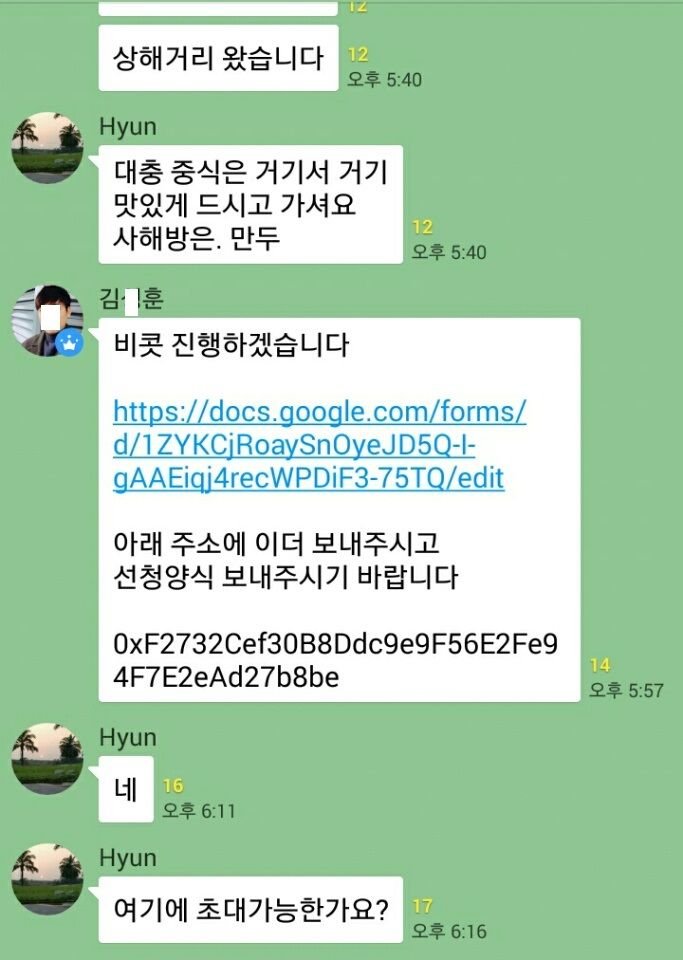Select the 네 reply bubble
The width and height of the screenshot is (683, 960).
coord(126,789)
